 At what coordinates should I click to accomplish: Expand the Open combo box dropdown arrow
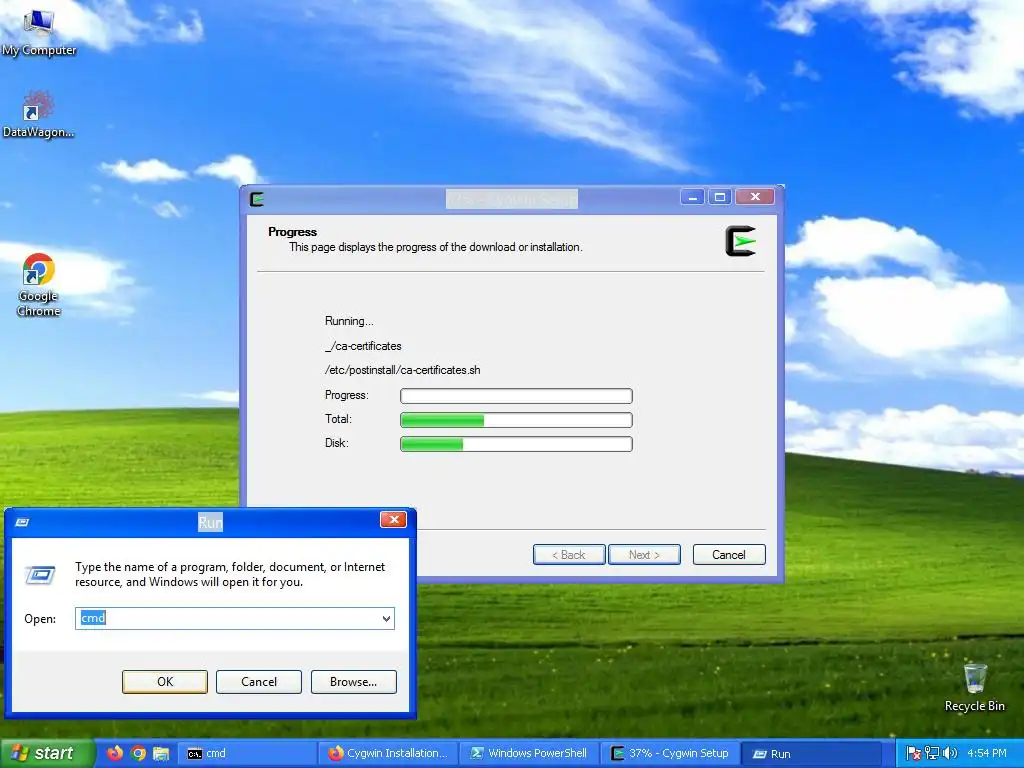pos(387,618)
